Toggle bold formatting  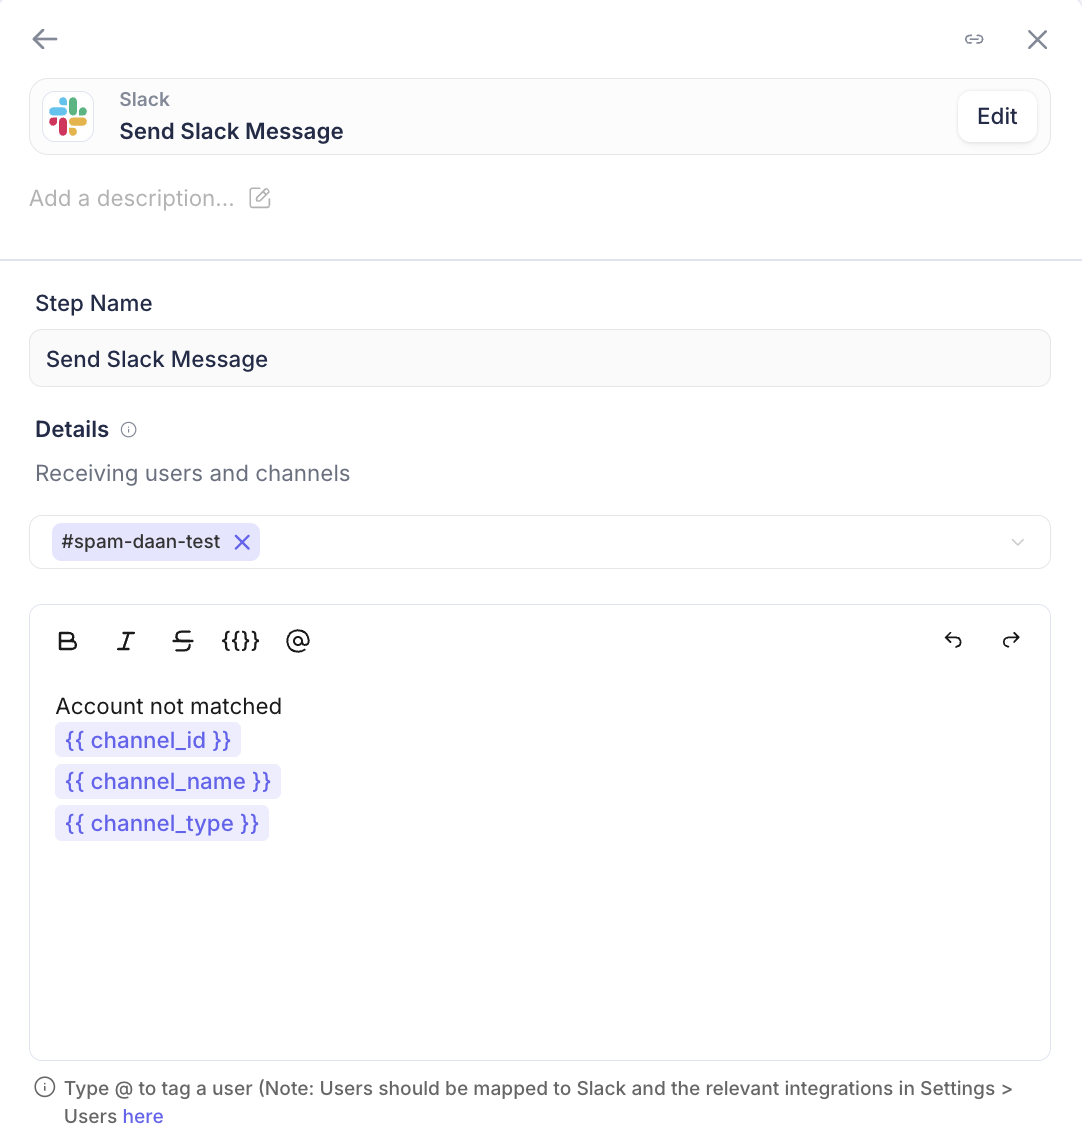coord(68,641)
